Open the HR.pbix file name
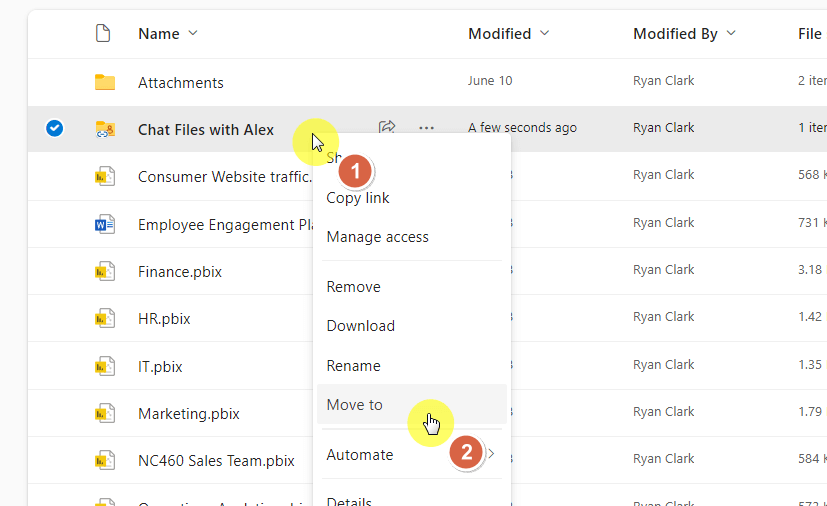The height and width of the screenshot is (506, 827). [x=164, y=319]
